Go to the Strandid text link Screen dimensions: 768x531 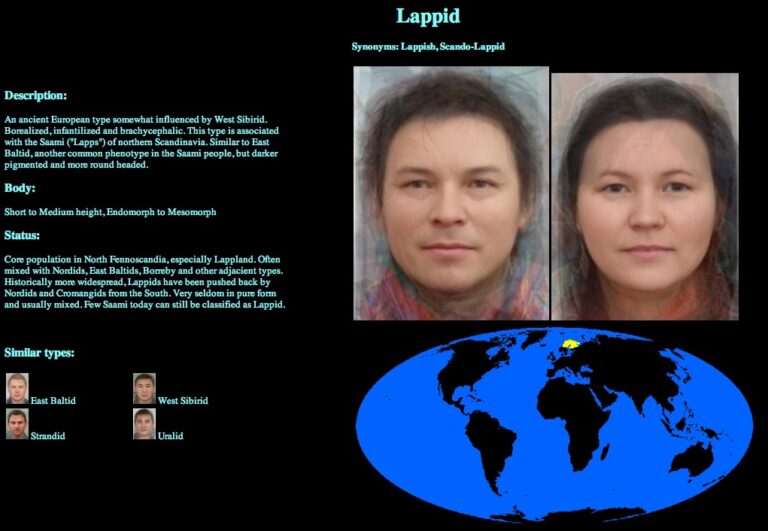49,437
